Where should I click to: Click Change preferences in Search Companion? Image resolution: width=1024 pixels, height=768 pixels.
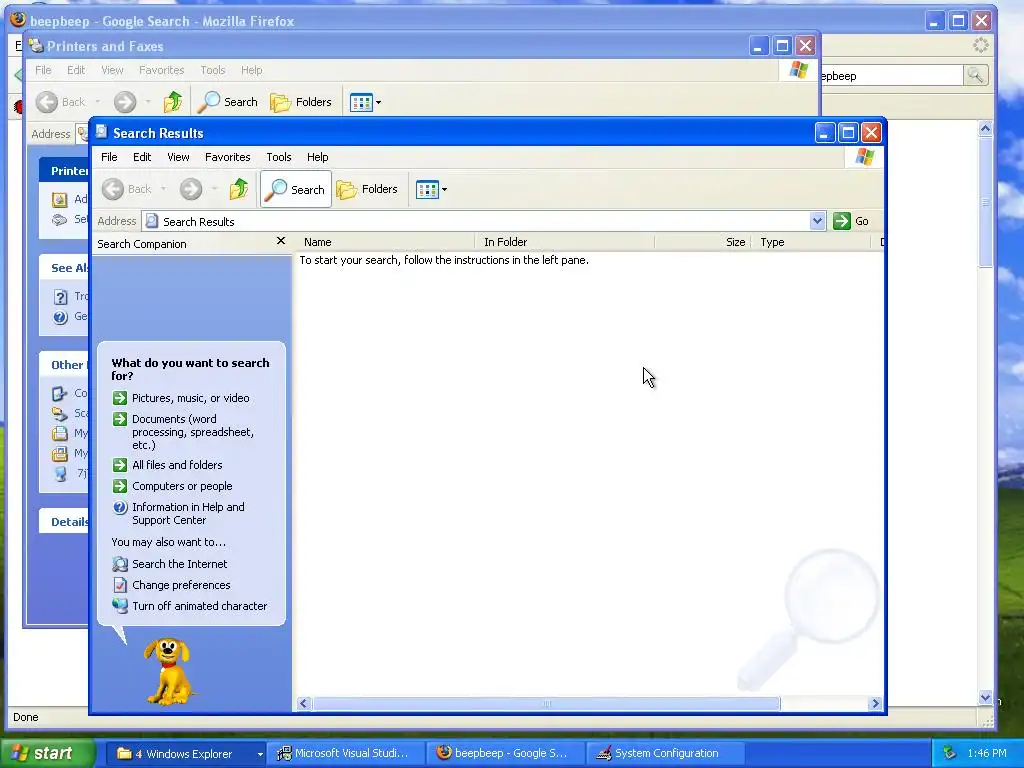coord(181,585)
